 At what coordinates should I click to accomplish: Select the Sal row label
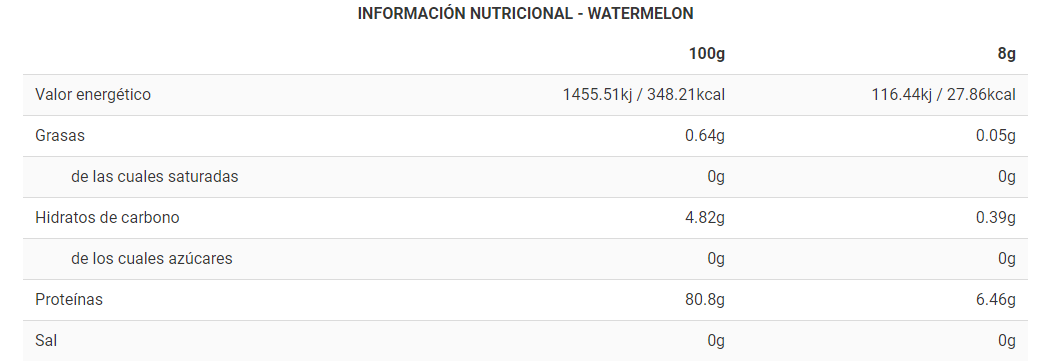coord(46,341)
